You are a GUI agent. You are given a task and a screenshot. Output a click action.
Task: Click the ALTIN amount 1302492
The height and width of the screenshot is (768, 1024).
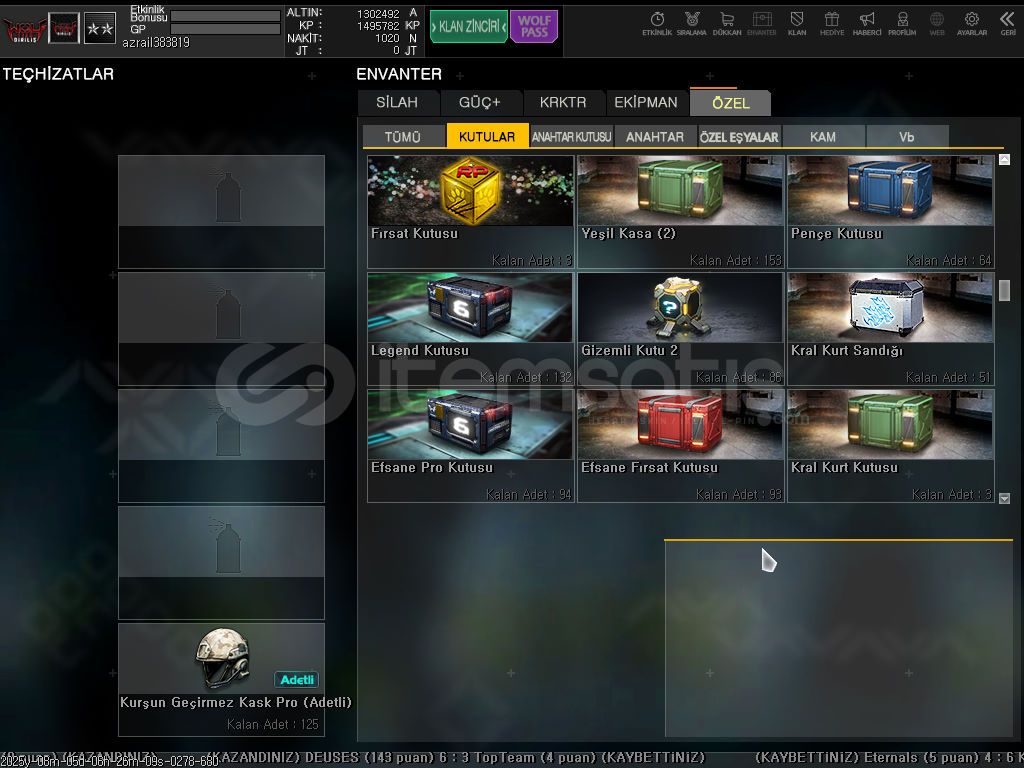[x=378, y=13]
